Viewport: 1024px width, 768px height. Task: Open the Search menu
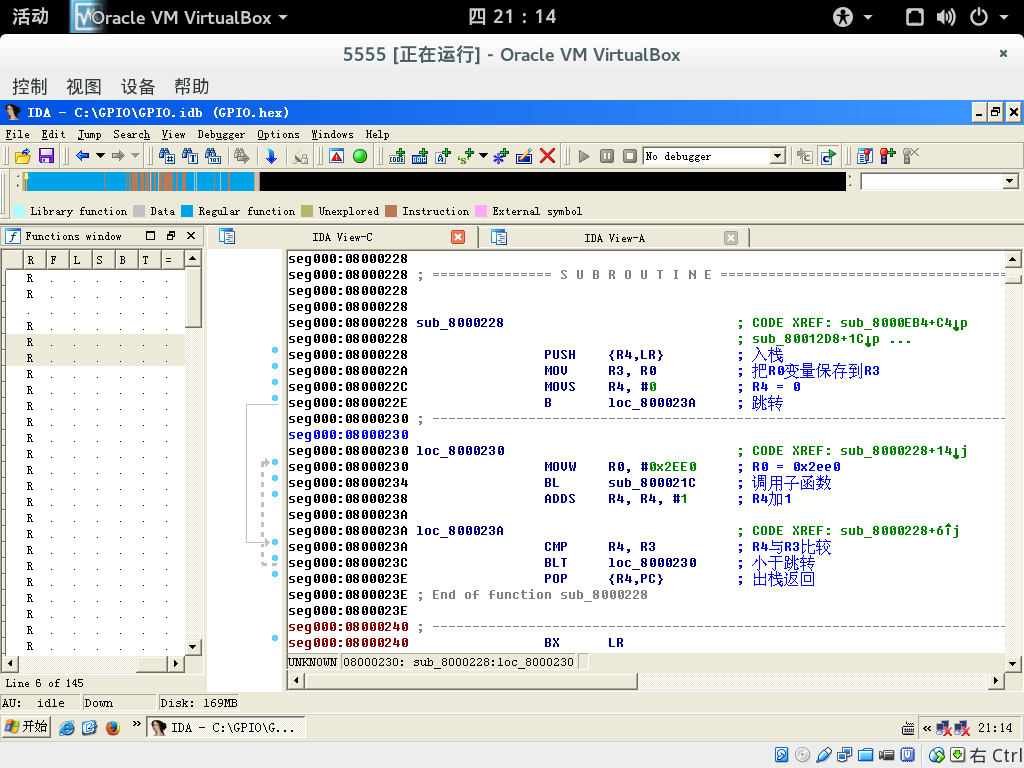(131, 135)
